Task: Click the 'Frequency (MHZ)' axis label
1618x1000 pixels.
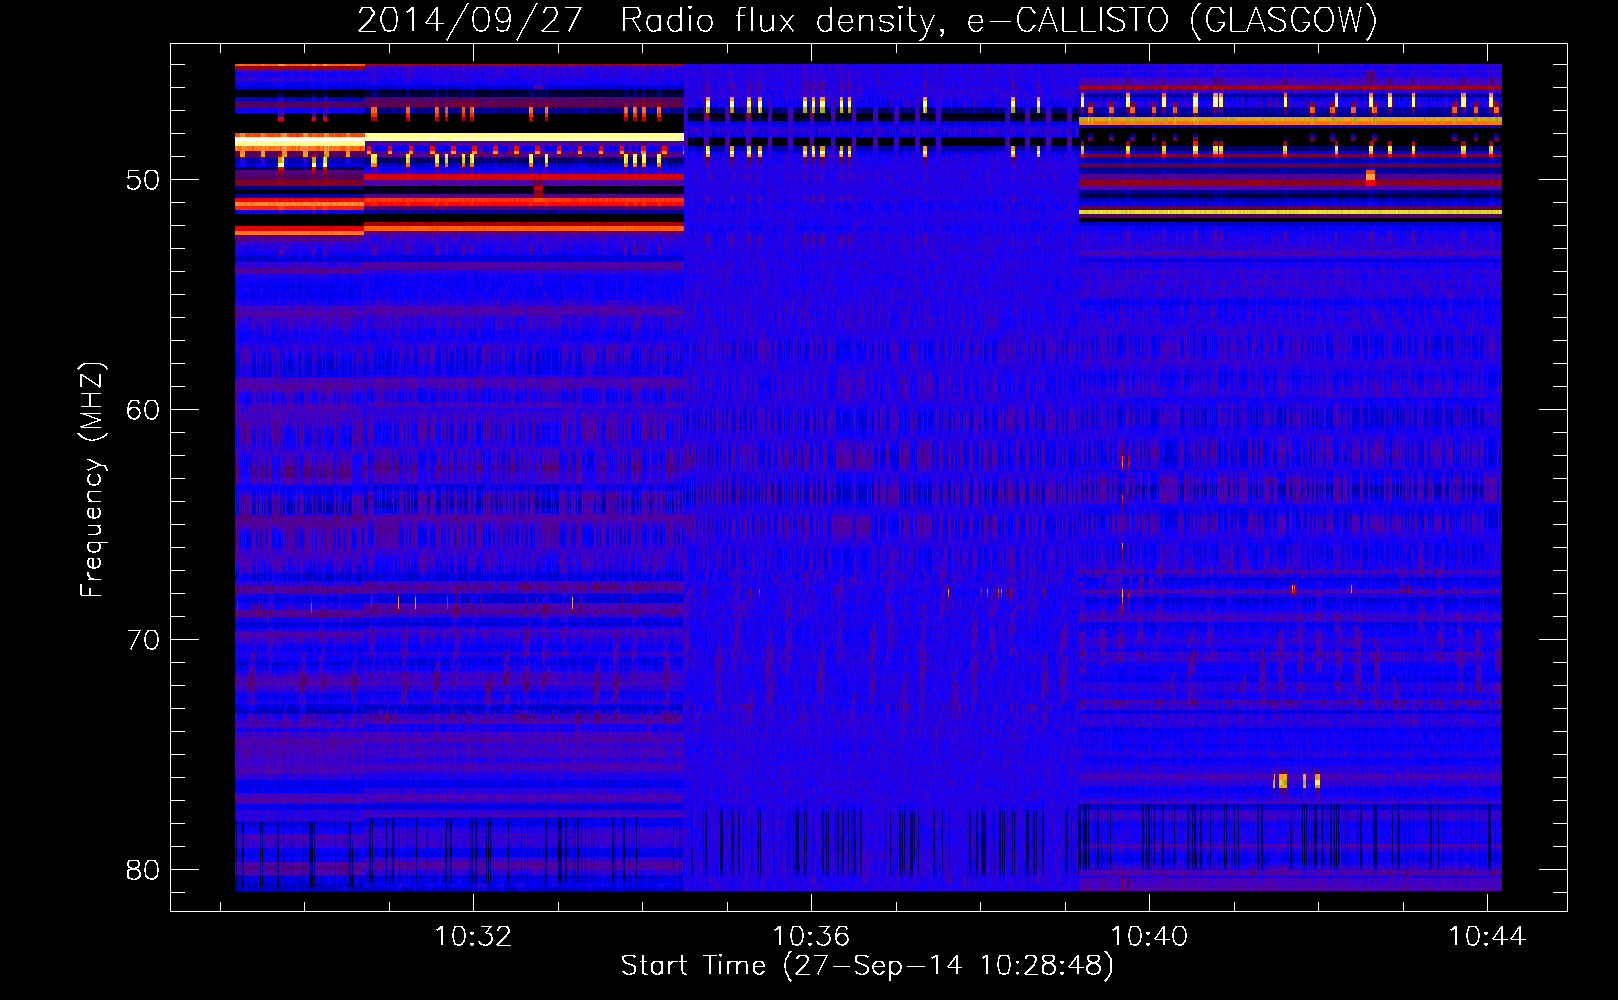Action: (92, 480)
